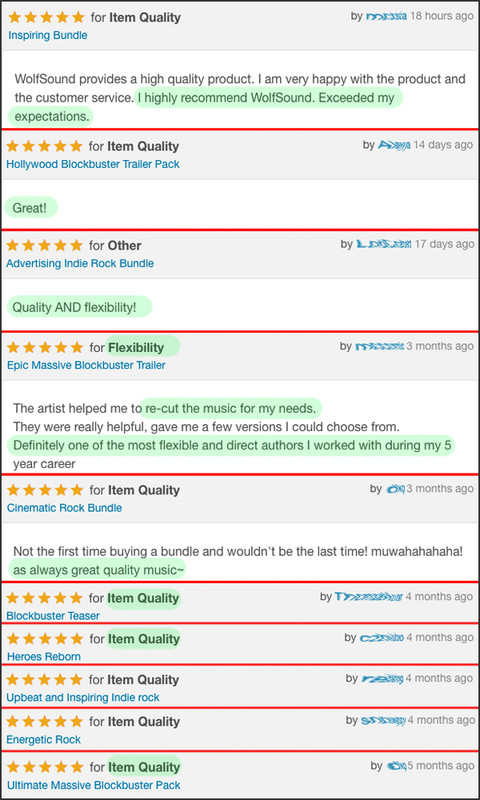This screenshot has height=800, width=480.
Task: Open Advertising Indie Rock Bundle link
Action: coord(80,263)
